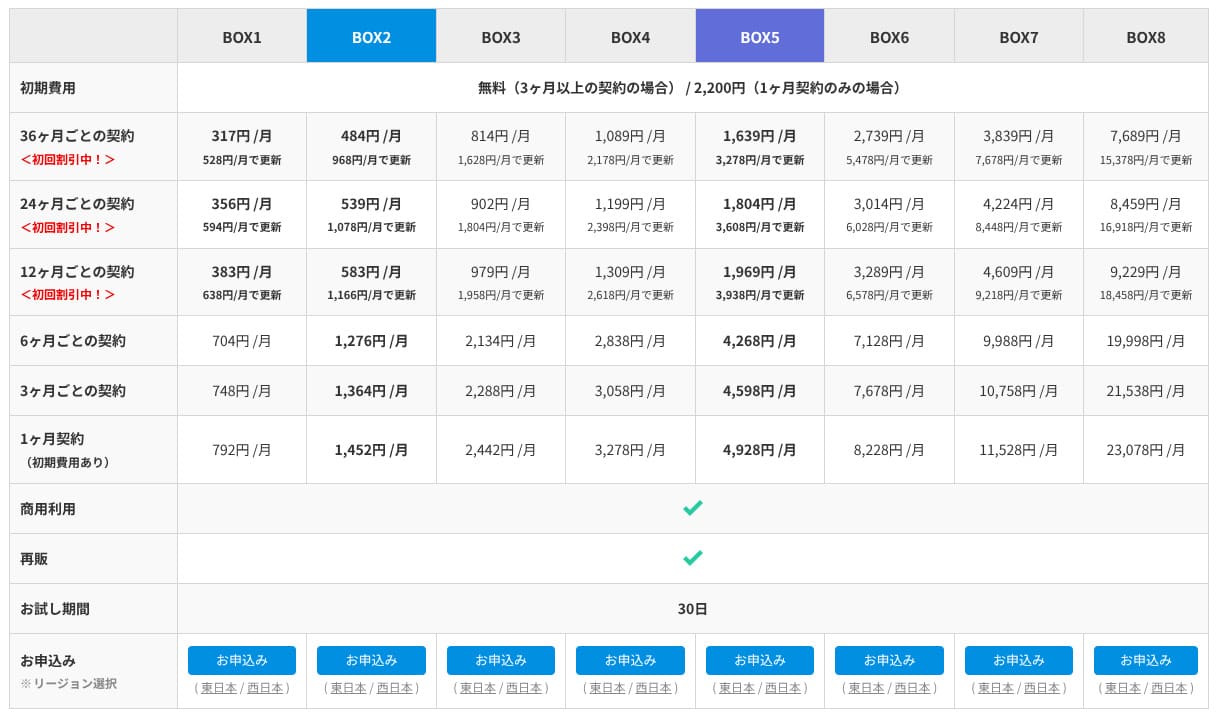Image resolution: width=1220 pixels, height=718 pixels.
Task: Select the highlighted blue BOX2 column header
Action: [371, 37]
